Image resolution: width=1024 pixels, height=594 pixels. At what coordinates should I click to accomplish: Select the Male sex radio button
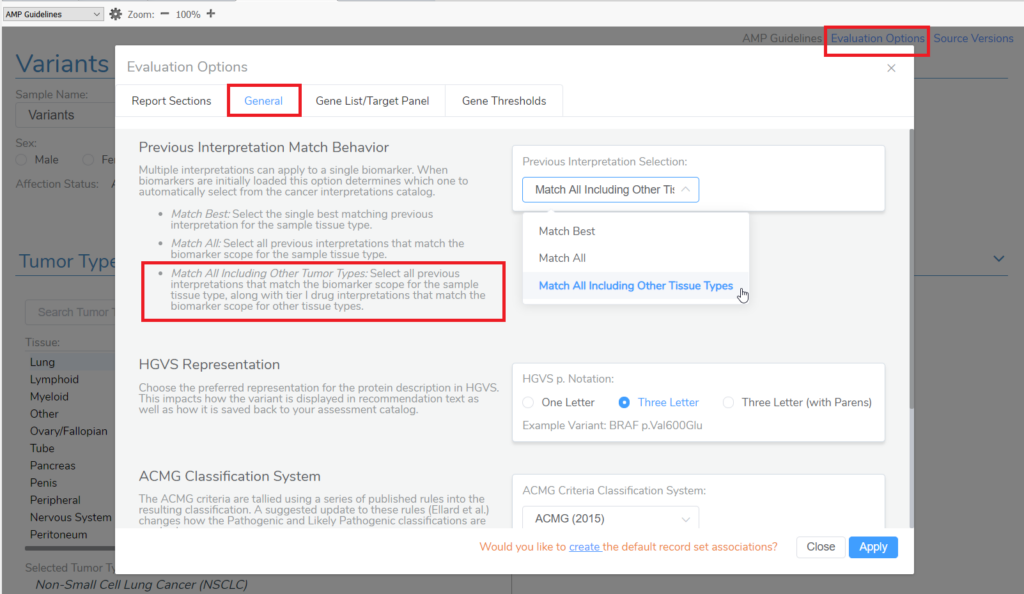(x=22, y=160)
